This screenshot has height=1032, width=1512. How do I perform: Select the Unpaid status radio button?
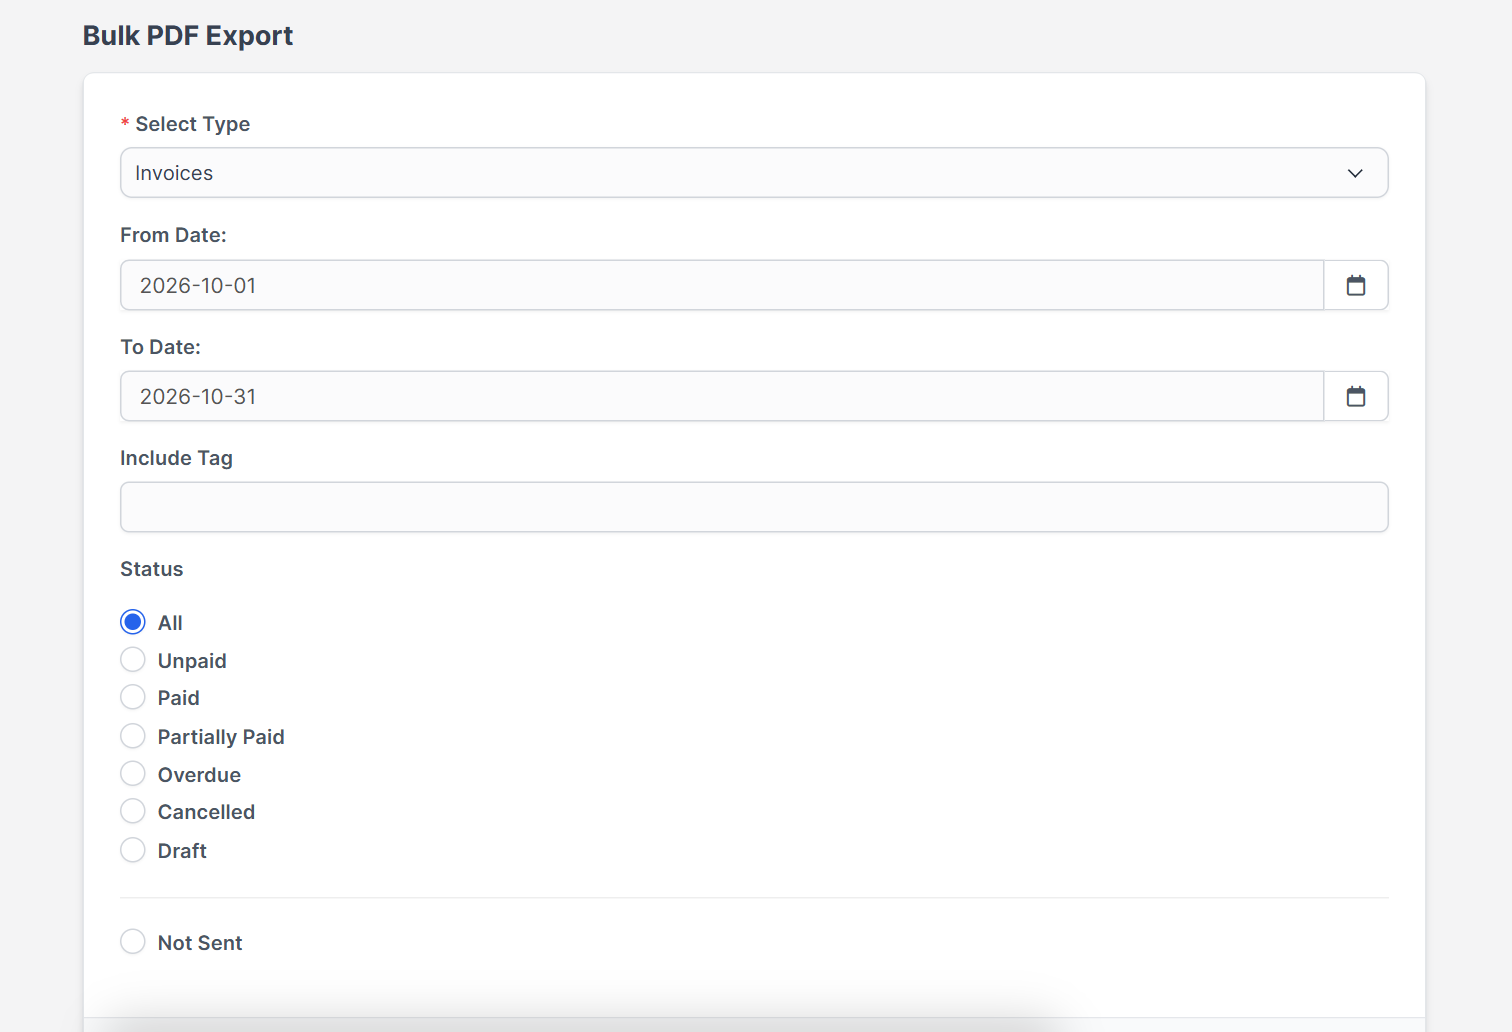(x=133, y=660)
